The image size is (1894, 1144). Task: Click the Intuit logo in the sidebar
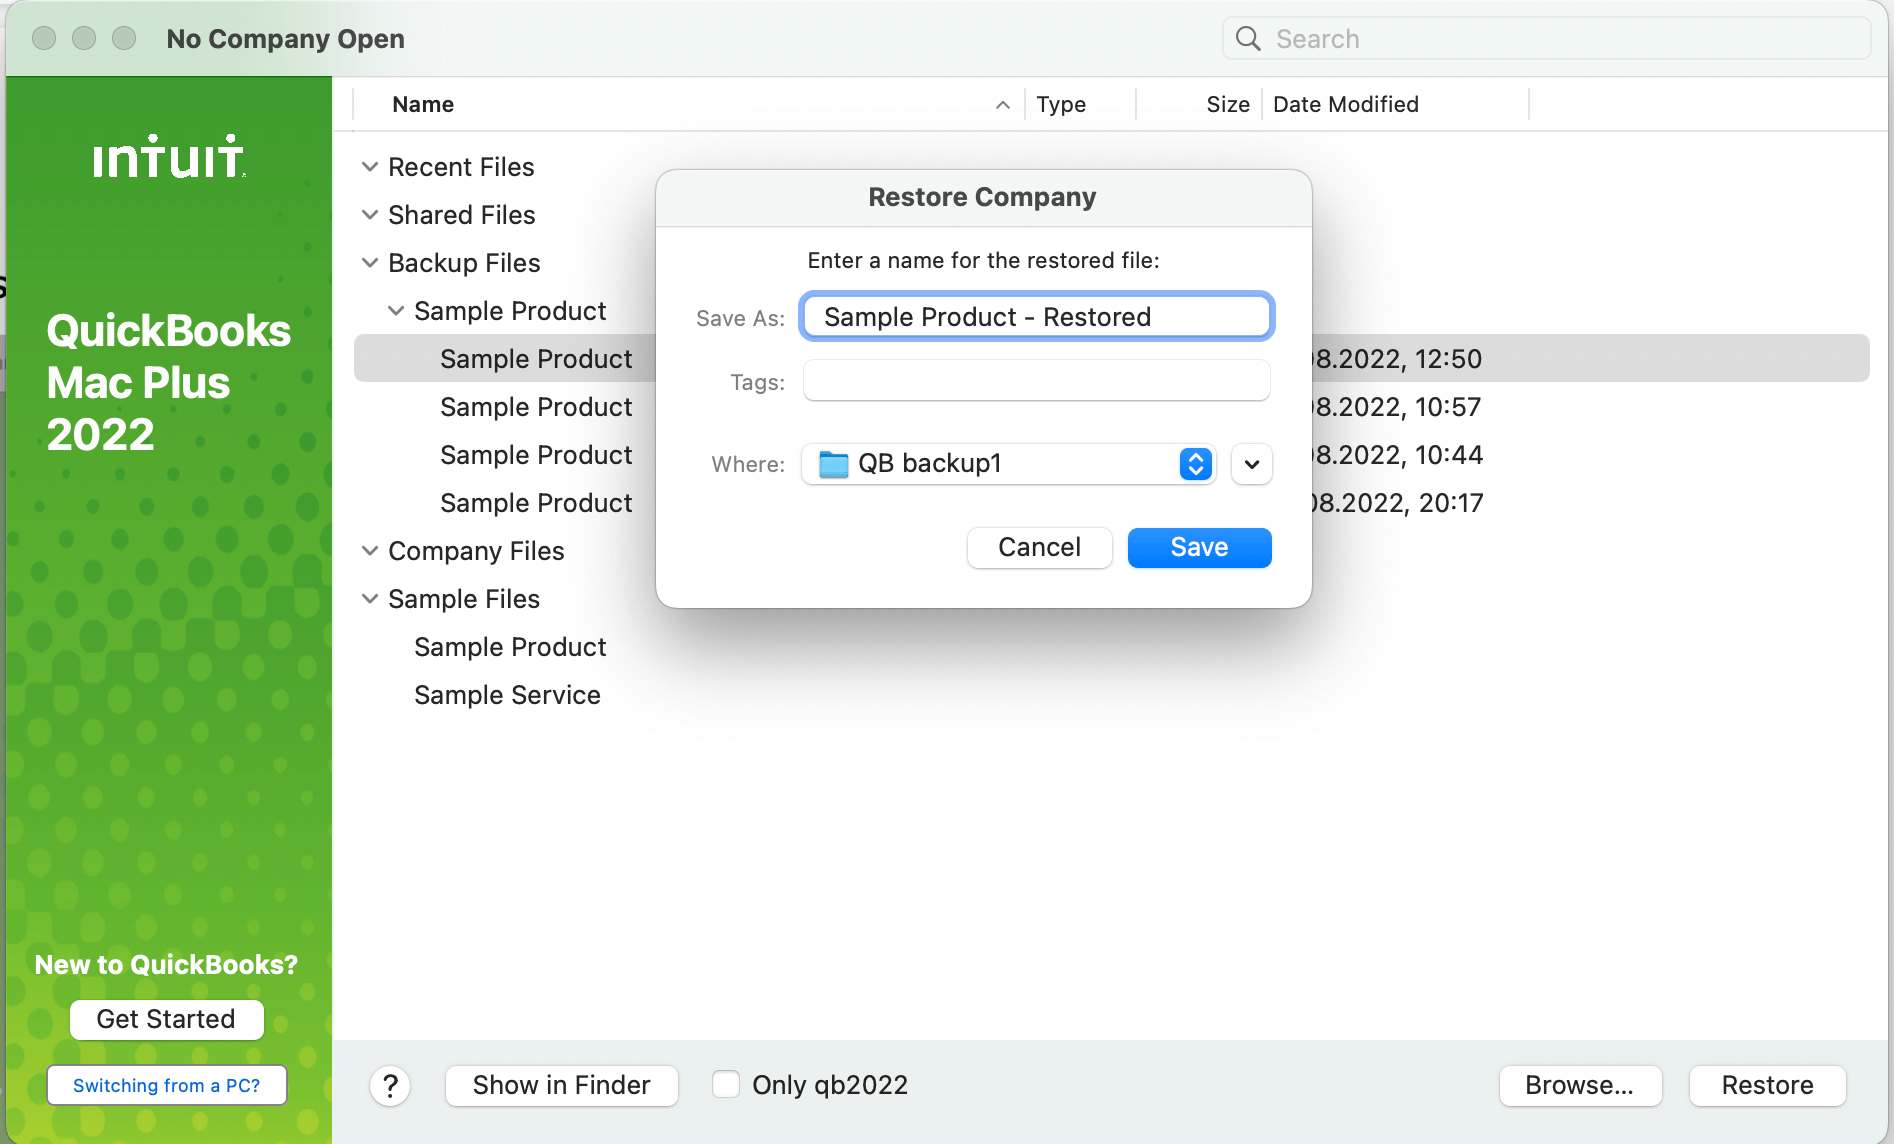click(x=167, y=156)
